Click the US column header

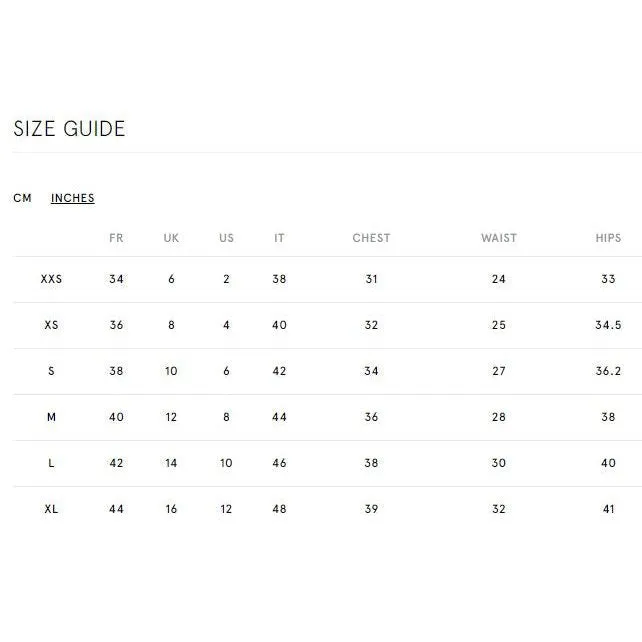coord(226,238)
